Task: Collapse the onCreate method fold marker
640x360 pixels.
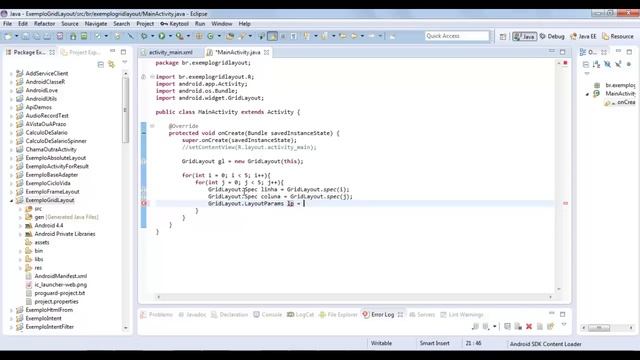Action: 152,126
